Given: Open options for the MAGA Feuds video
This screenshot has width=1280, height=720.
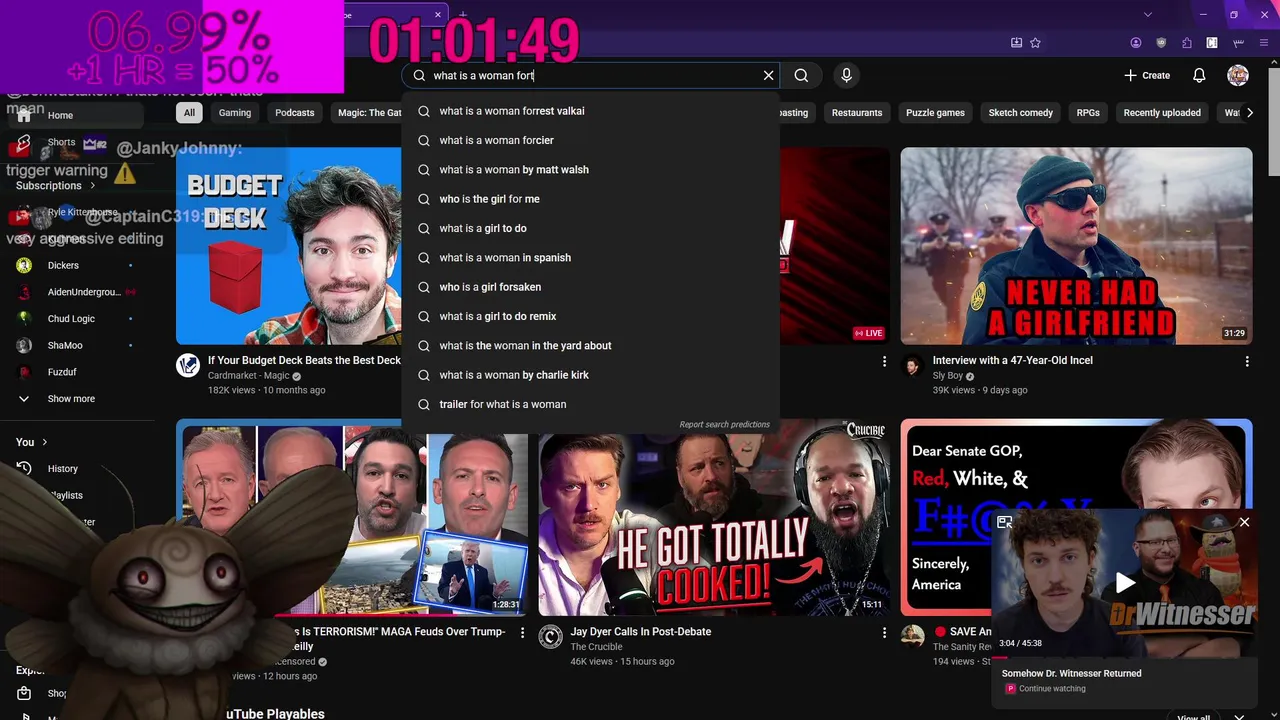Looking at the screenshot, I should 522,632.
